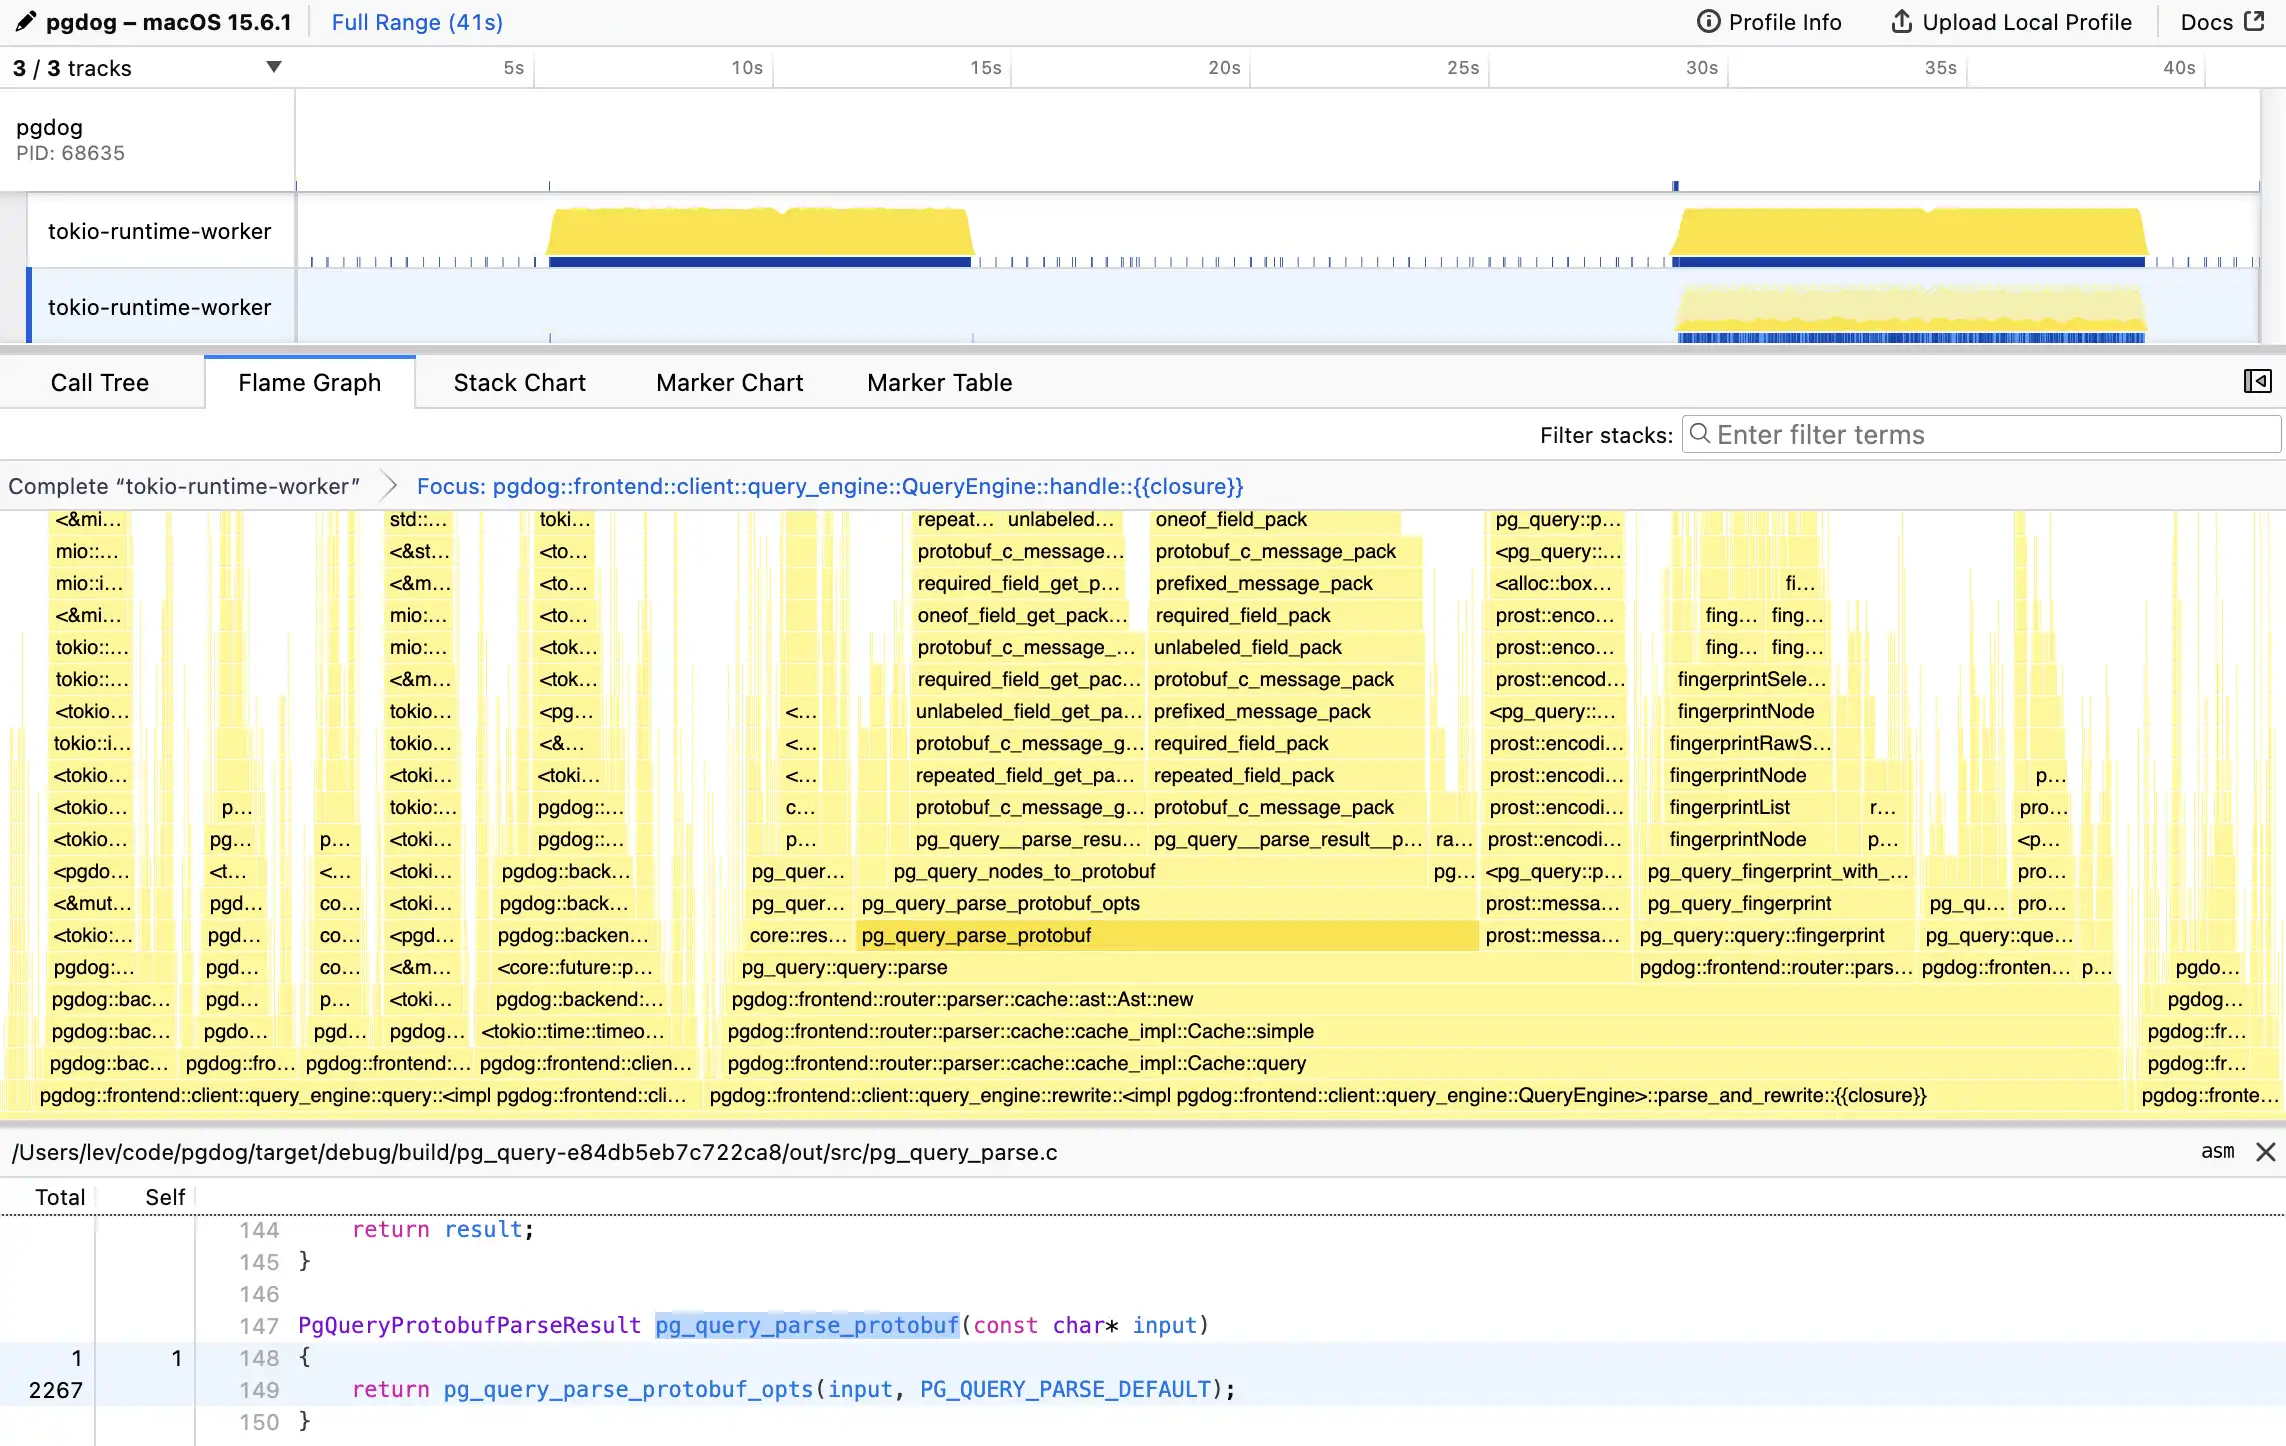Toggle the sidebar panel icon
This screenshot has width=2286, height=1446.
click(2257, 381)
